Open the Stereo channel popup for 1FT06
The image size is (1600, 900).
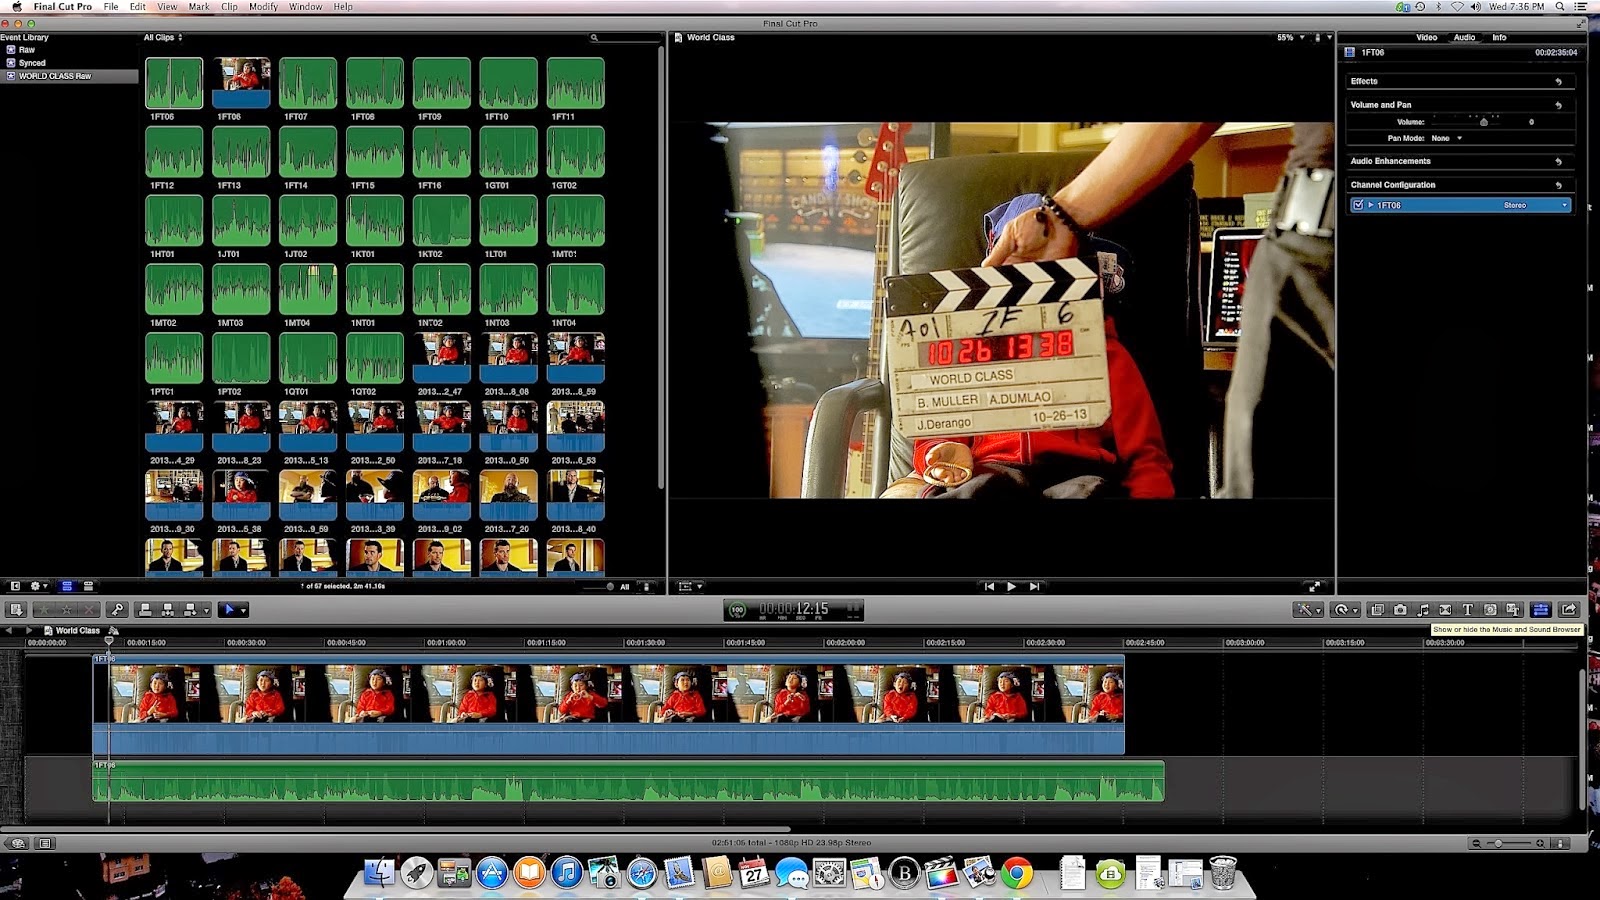1535,205
